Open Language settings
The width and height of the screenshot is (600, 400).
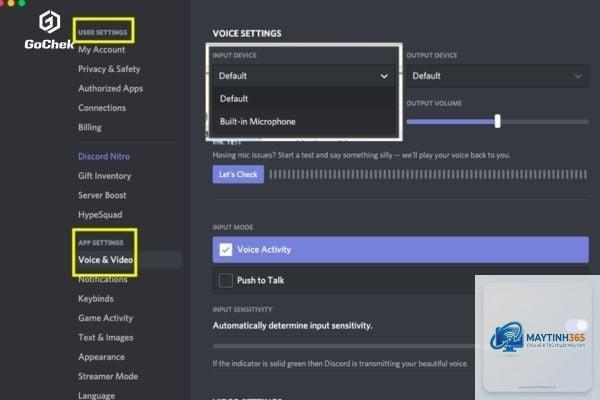96,395
